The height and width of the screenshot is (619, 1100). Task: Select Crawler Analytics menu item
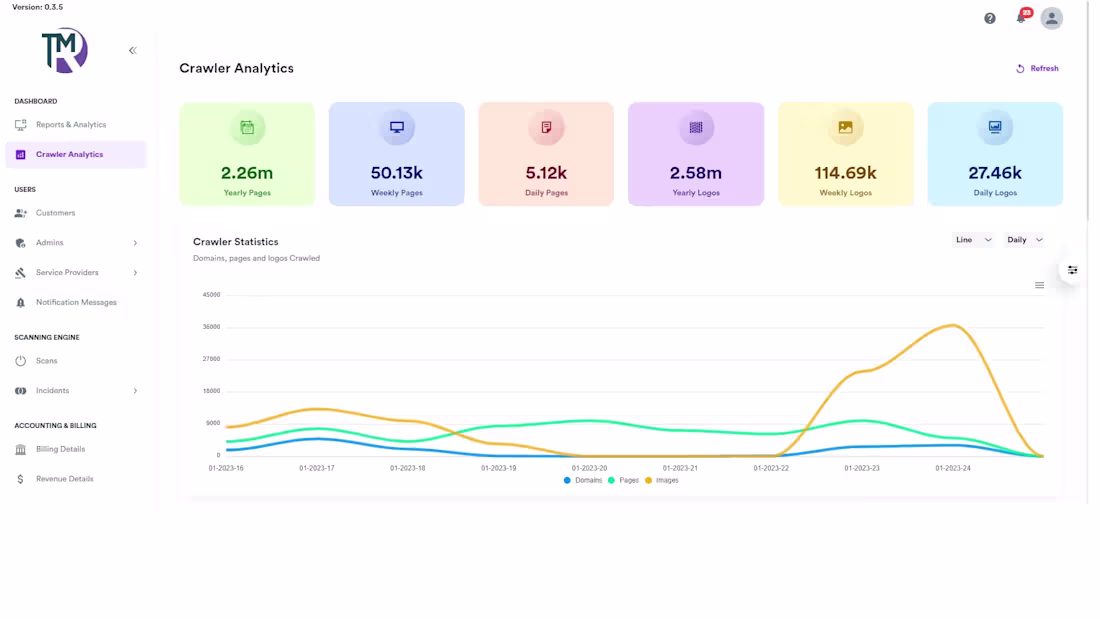point(76,154)
